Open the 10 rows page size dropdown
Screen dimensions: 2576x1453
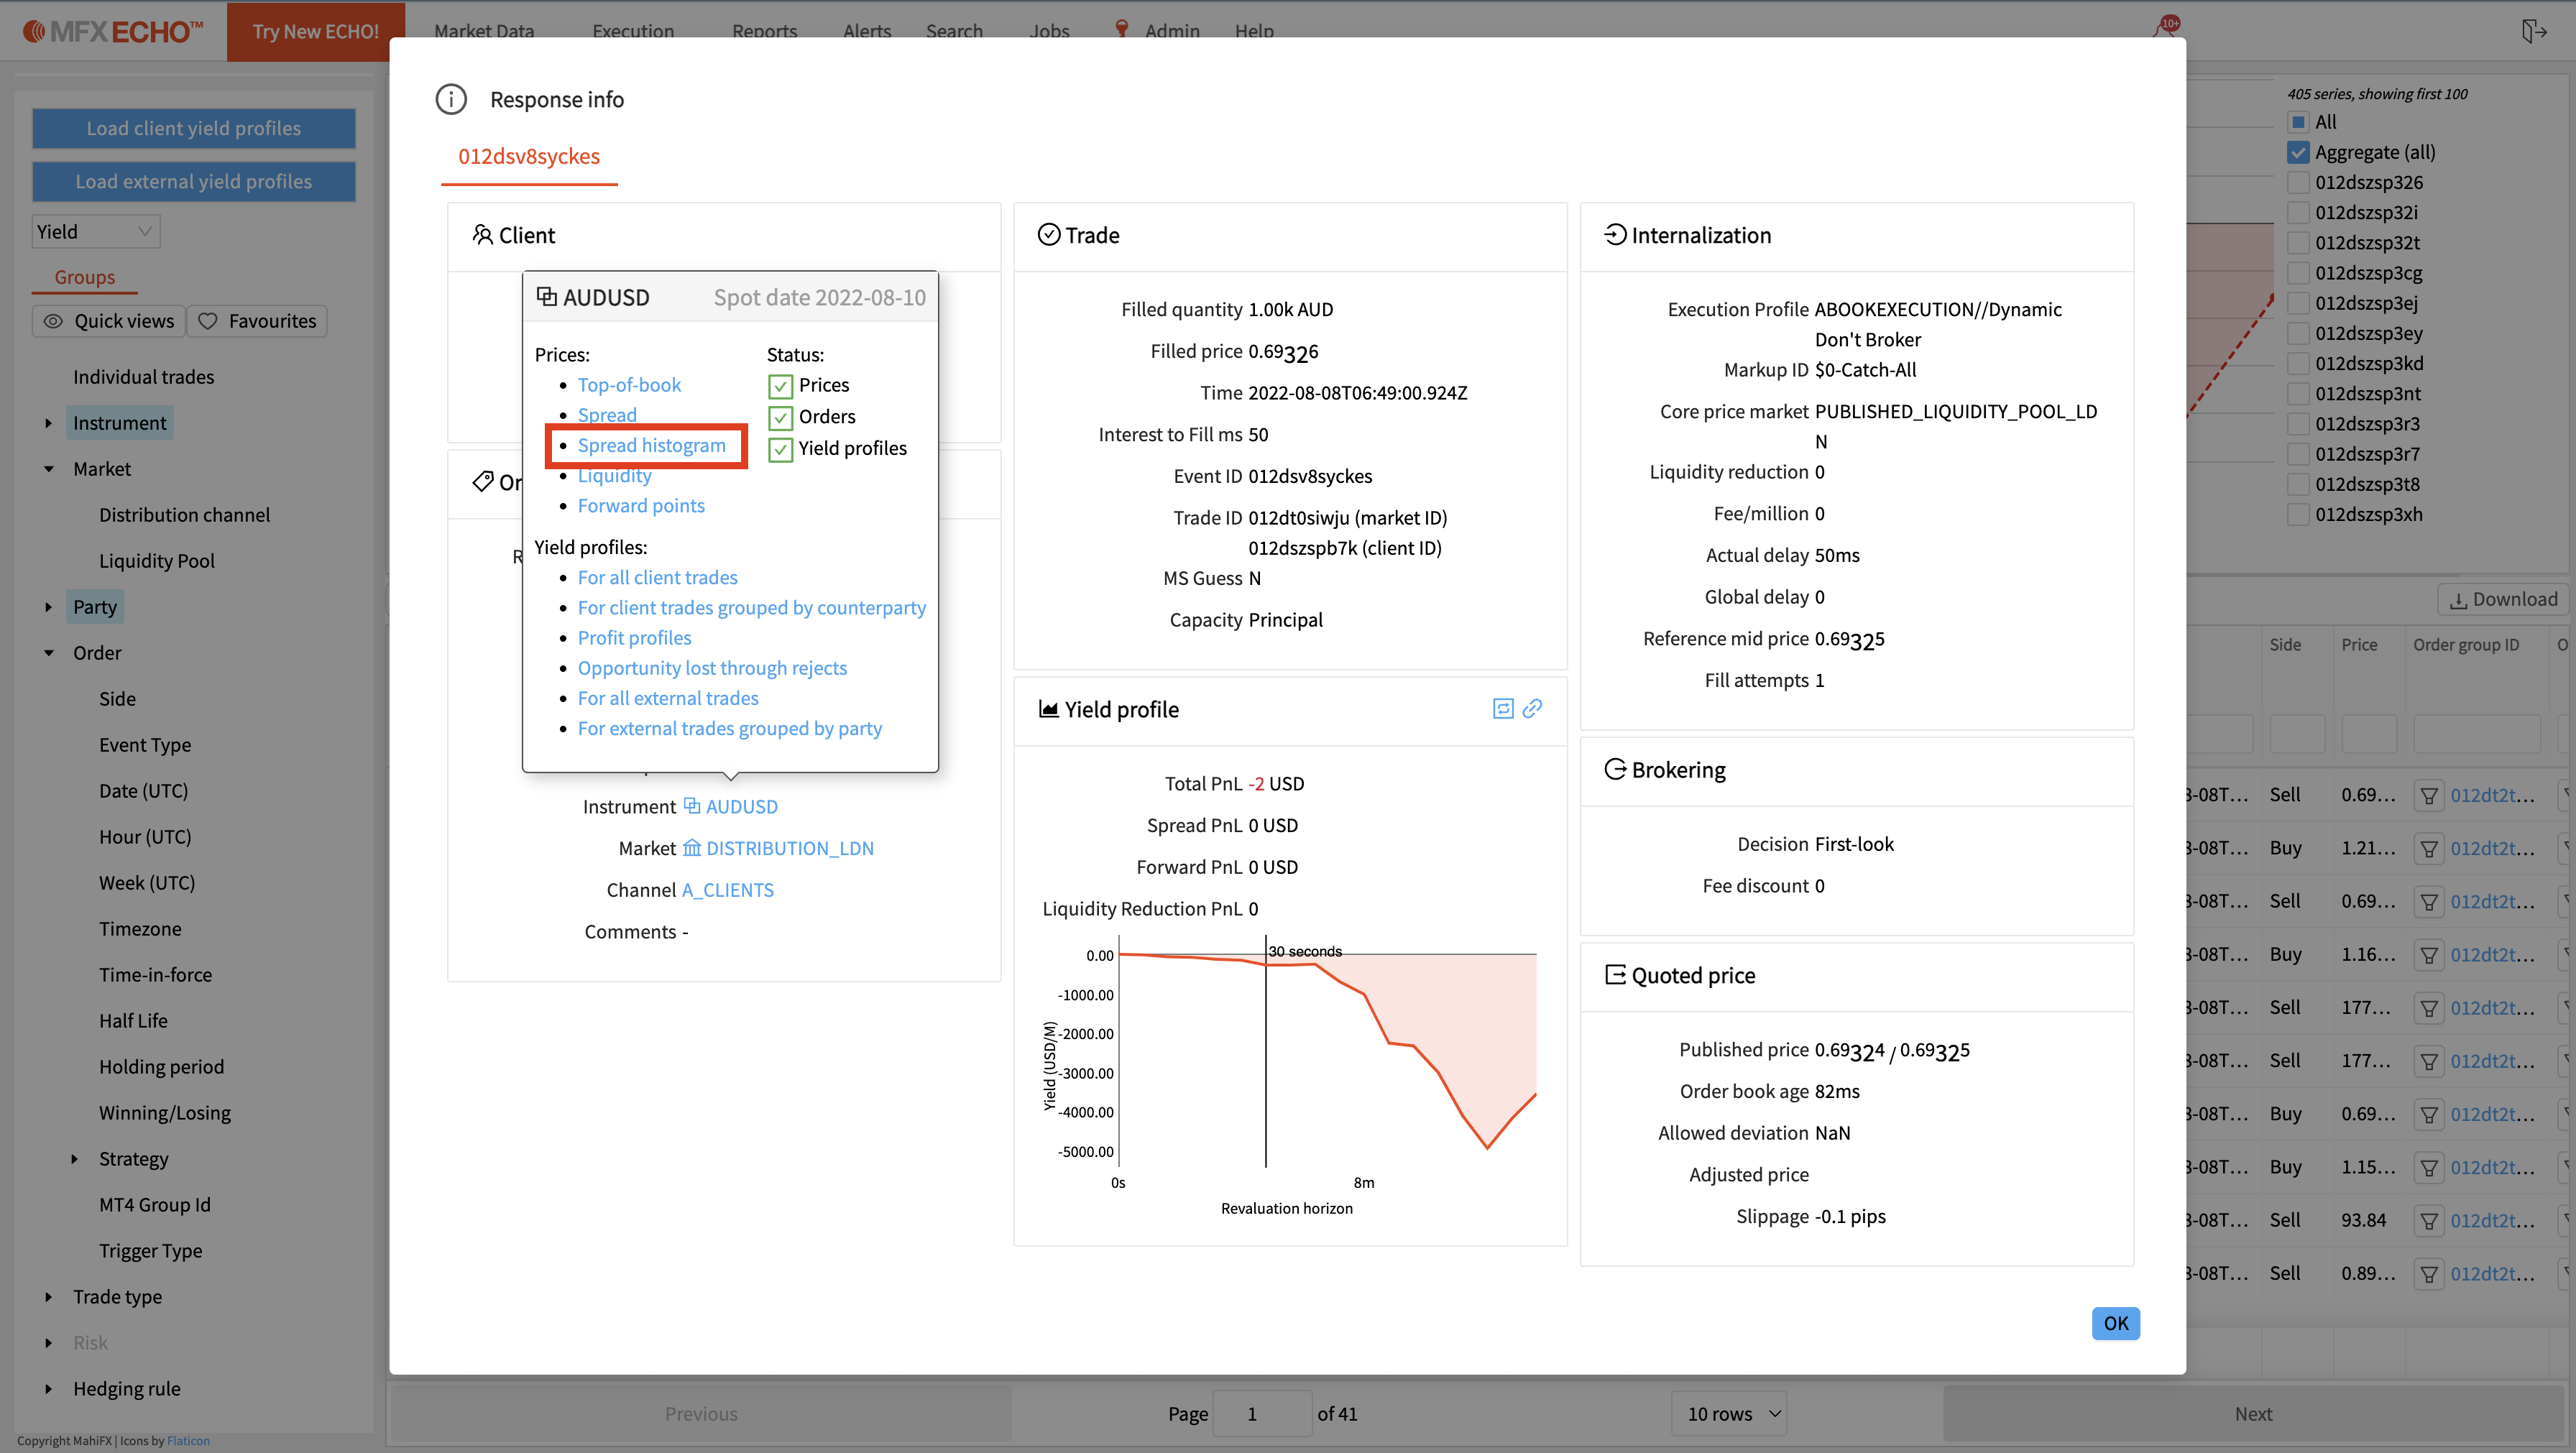1730,1414
